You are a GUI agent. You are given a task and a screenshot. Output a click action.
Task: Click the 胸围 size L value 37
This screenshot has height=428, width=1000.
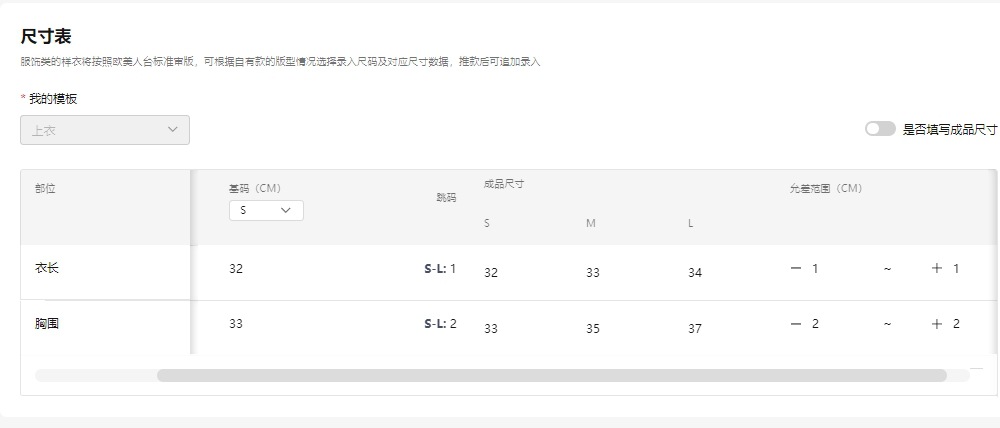point(695,329)
